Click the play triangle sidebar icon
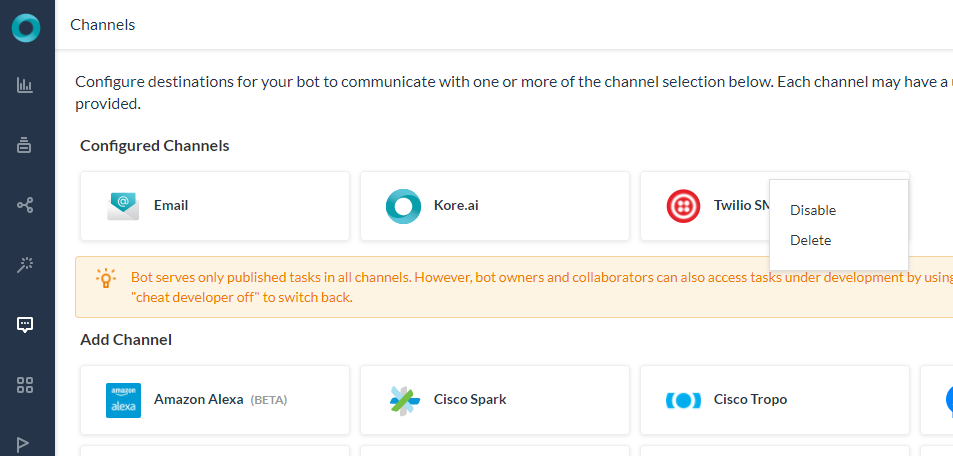The height and width of the screenshot is (456, 953). coord(26,443)
